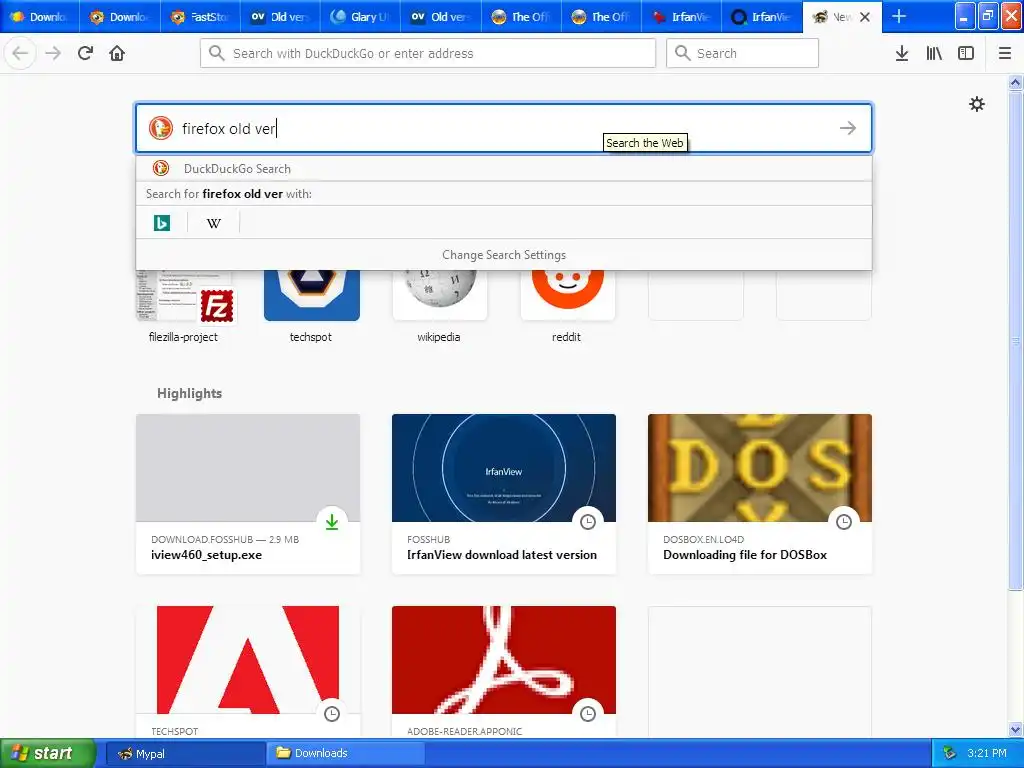1024x768 pixels.
Task: Open IrfanView download latest version highlight
Action: [504, 494]
